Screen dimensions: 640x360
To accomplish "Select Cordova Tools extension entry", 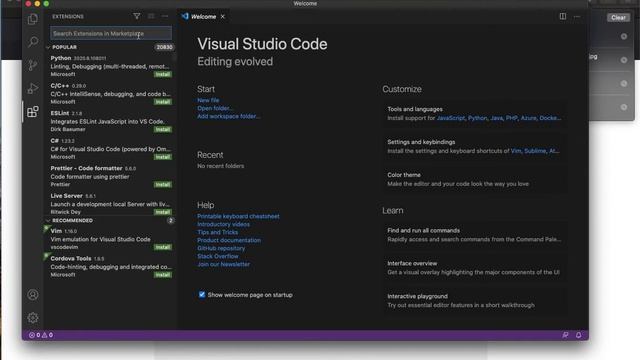I will click(111, 267).
